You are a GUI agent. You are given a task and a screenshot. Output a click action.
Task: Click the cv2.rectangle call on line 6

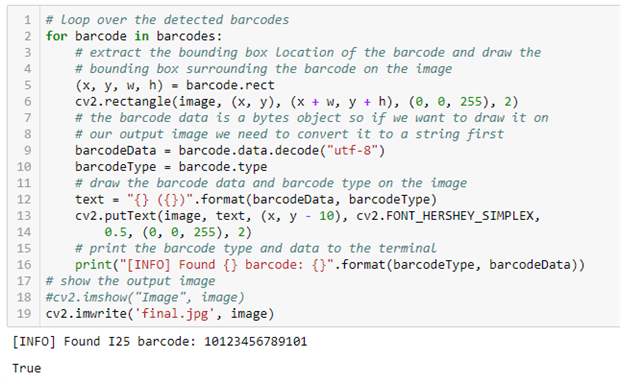tap(297, 102)
